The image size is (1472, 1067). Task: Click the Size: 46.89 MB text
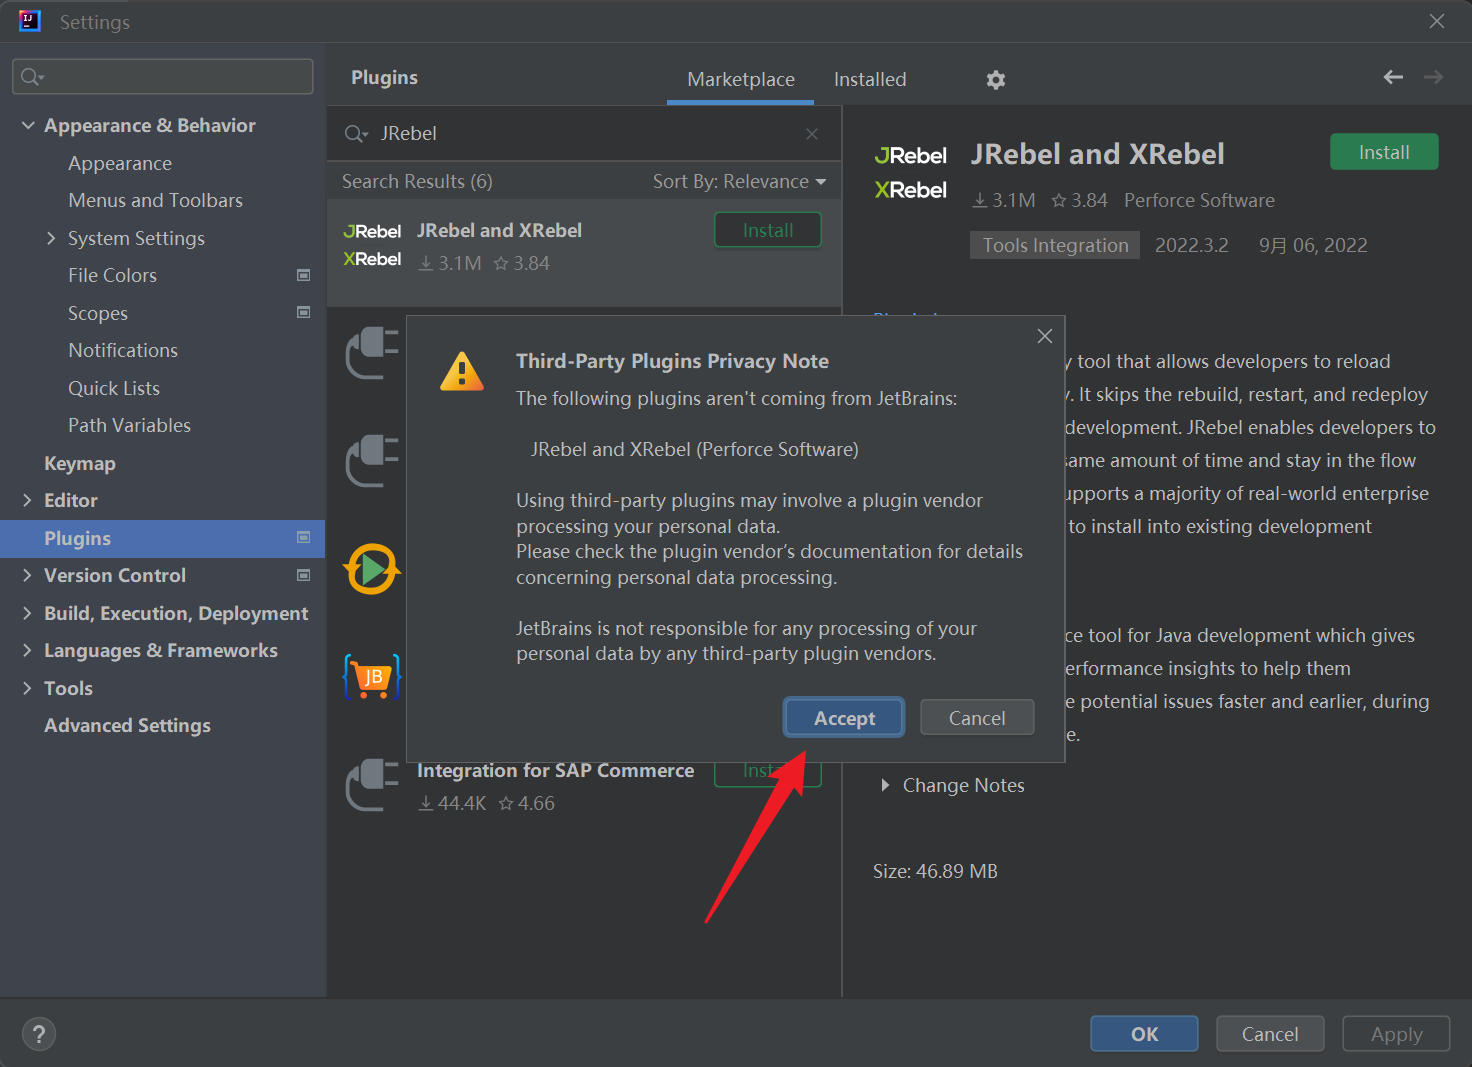coord(935,871)
